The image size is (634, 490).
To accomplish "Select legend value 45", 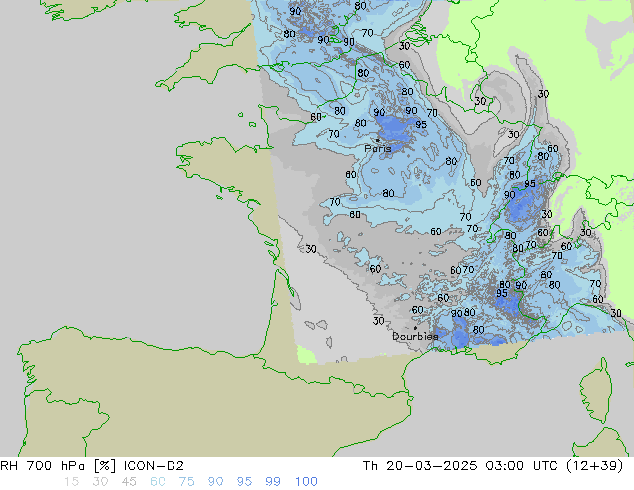I will [129, 482].
